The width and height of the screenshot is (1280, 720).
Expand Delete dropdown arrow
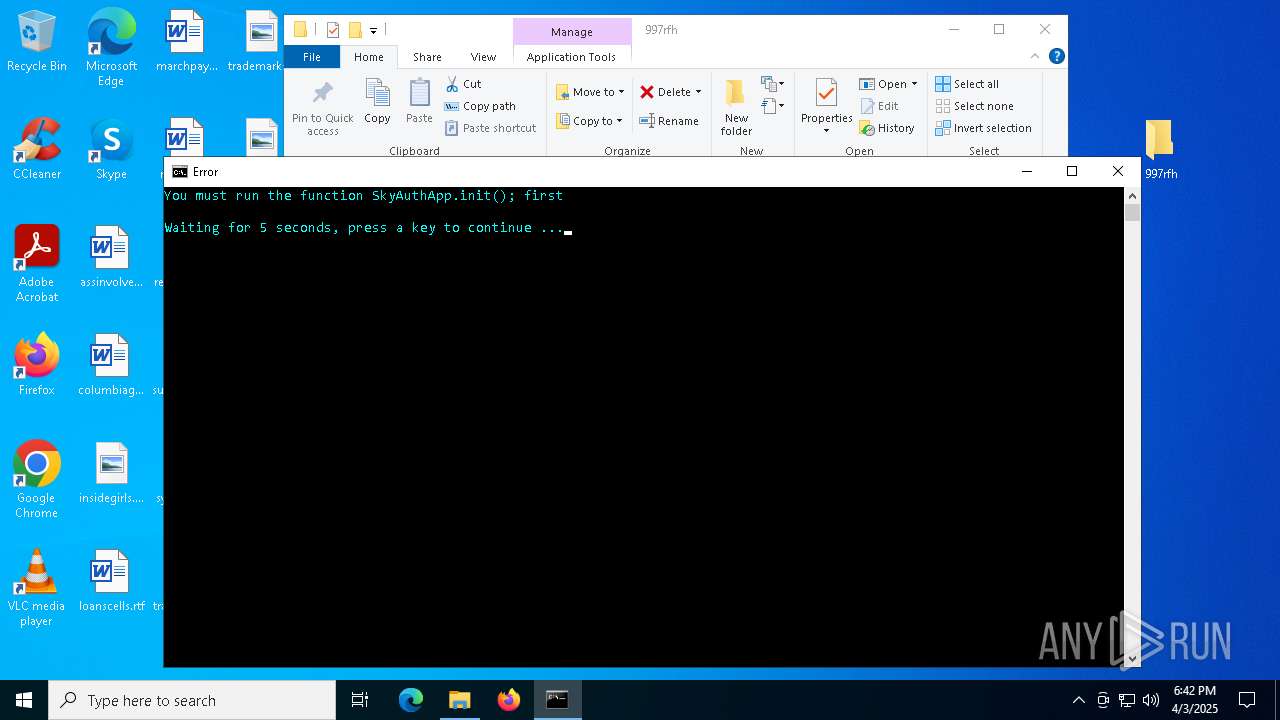(698, 92)
